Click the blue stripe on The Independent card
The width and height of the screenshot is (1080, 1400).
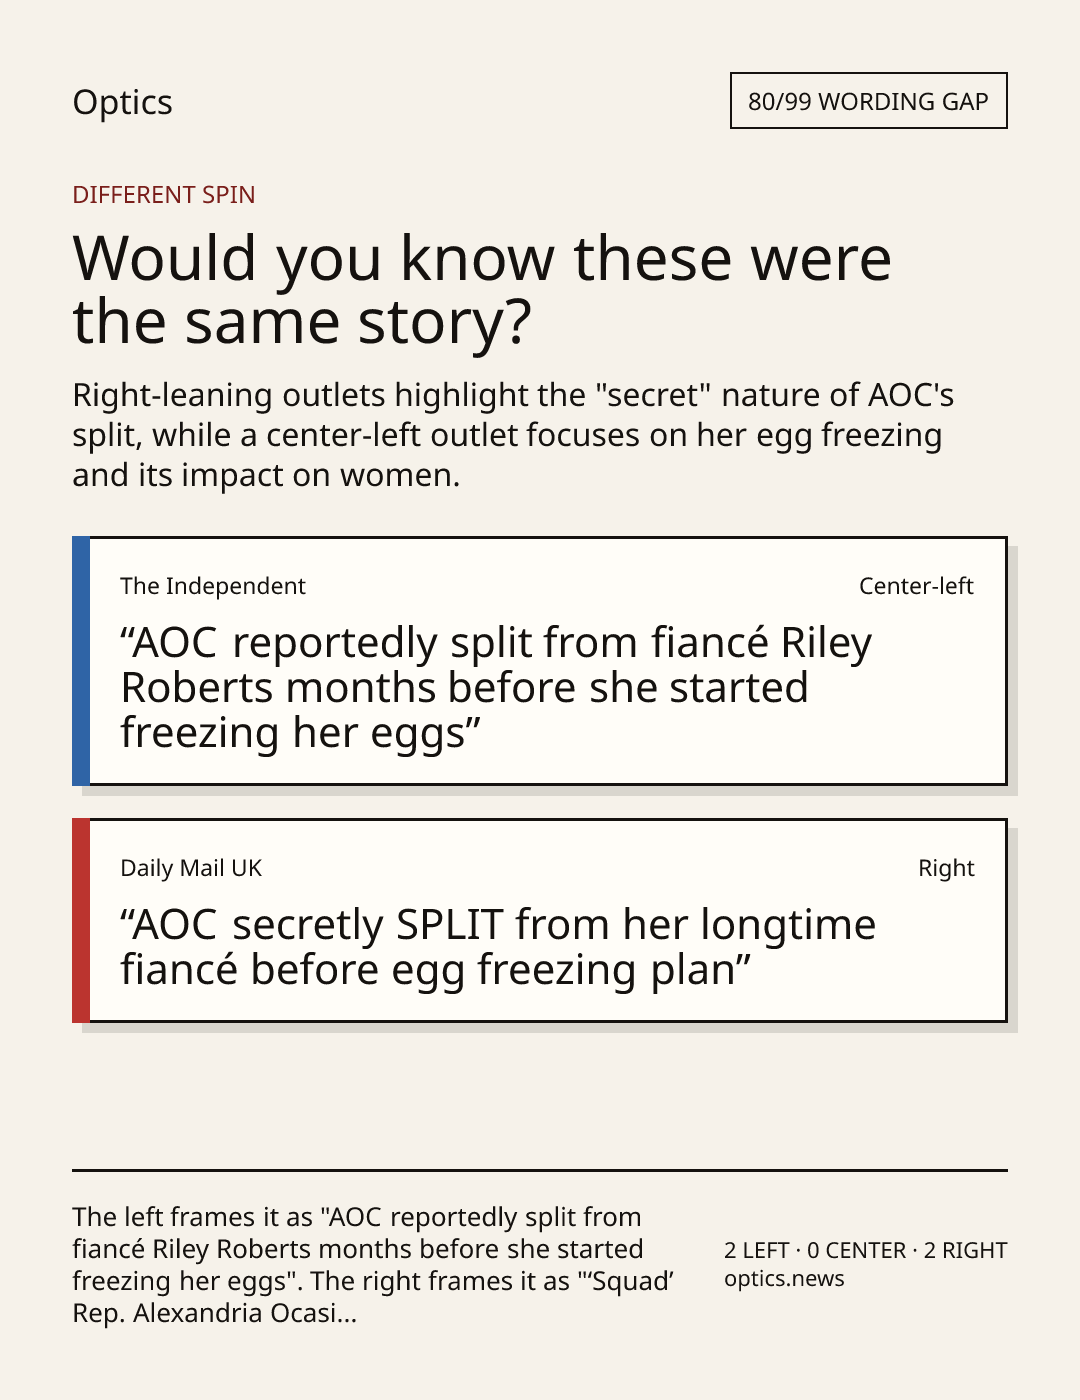coord(81,661)
